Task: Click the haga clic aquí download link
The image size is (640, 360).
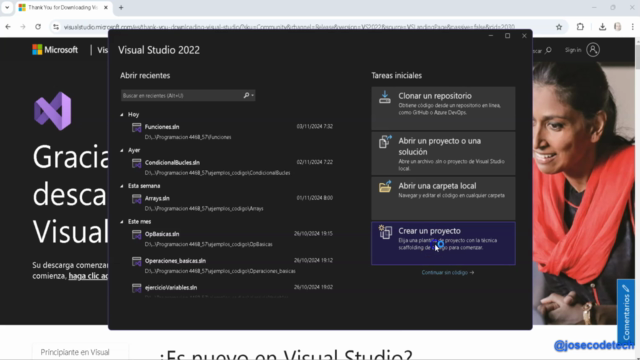Action: point(88,276)
